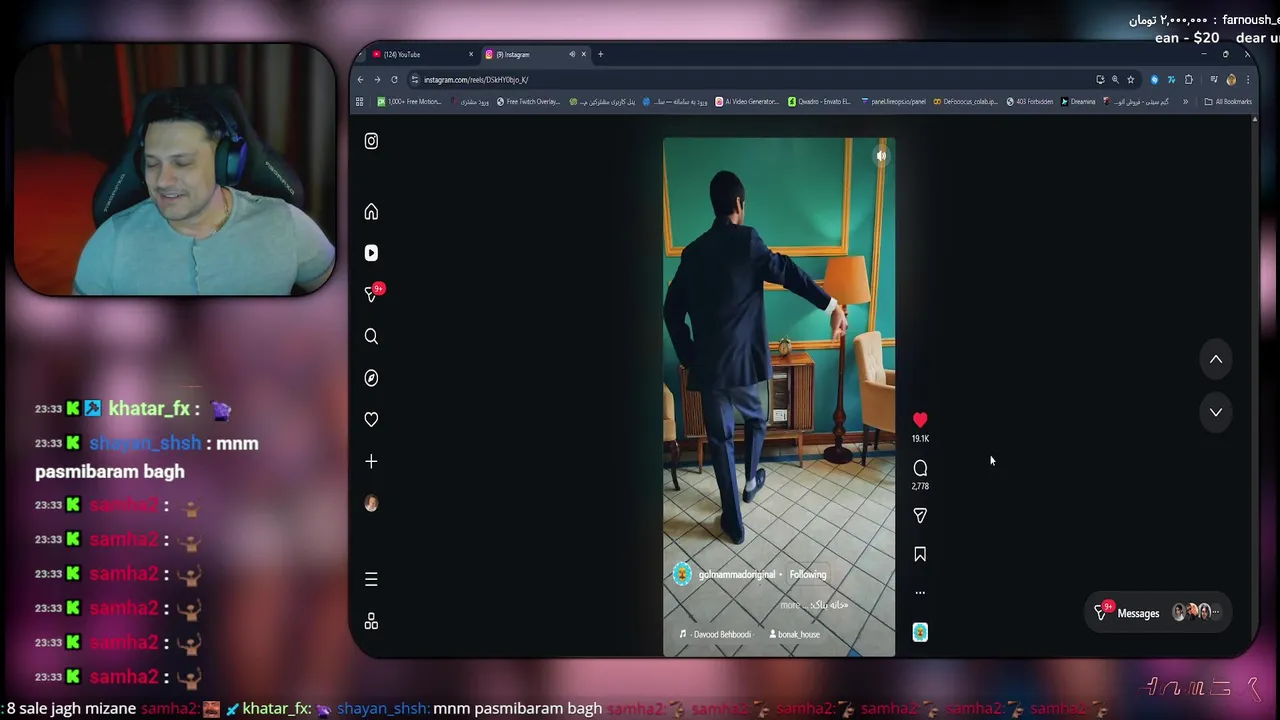The width and height of the screenshot is (1280, 720).
Task: Go to next reel down chevron
Action: click(1216, 412)
